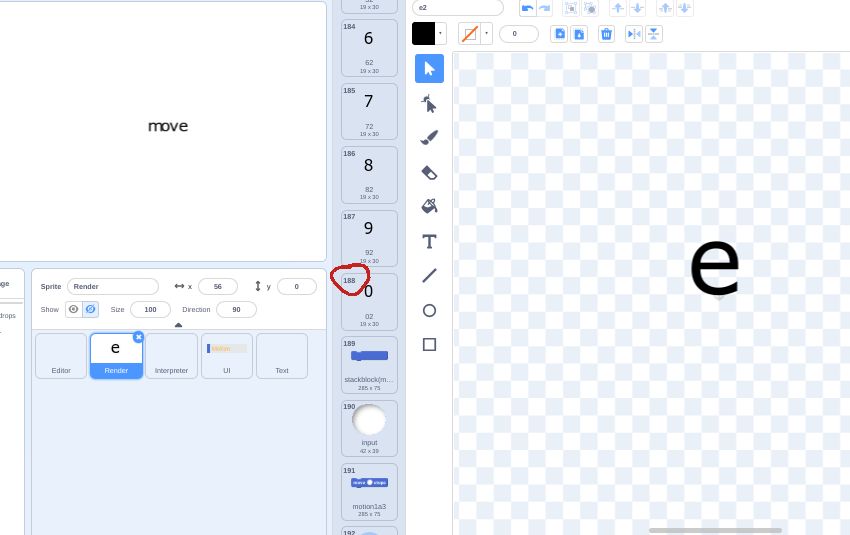Select costume 186 showing 8

point(369,175)
